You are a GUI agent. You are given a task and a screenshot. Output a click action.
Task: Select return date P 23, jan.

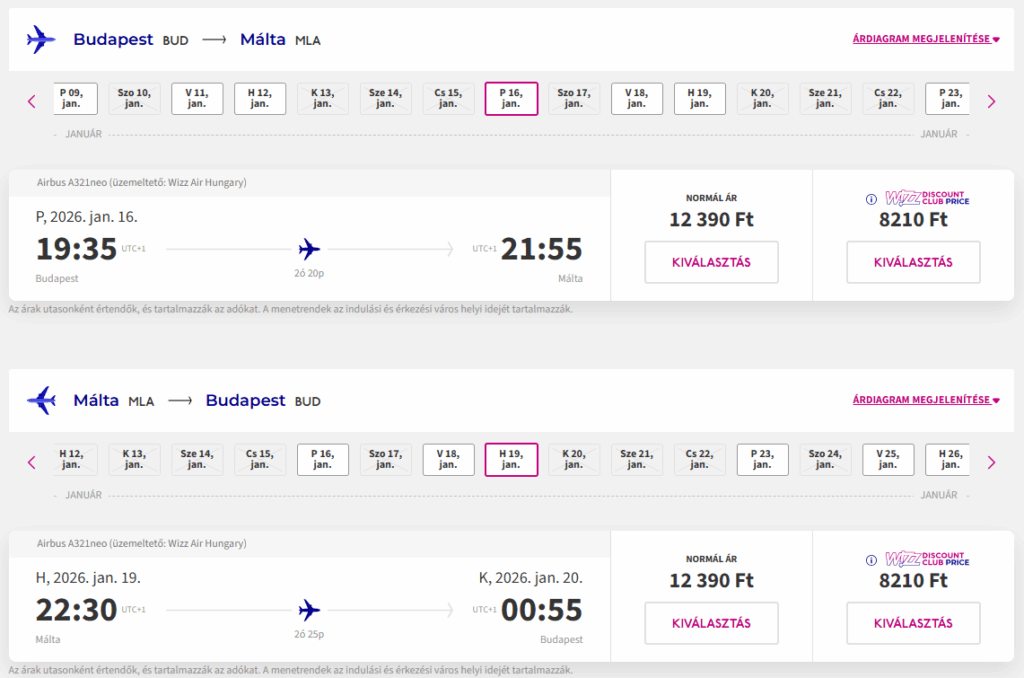763,460
